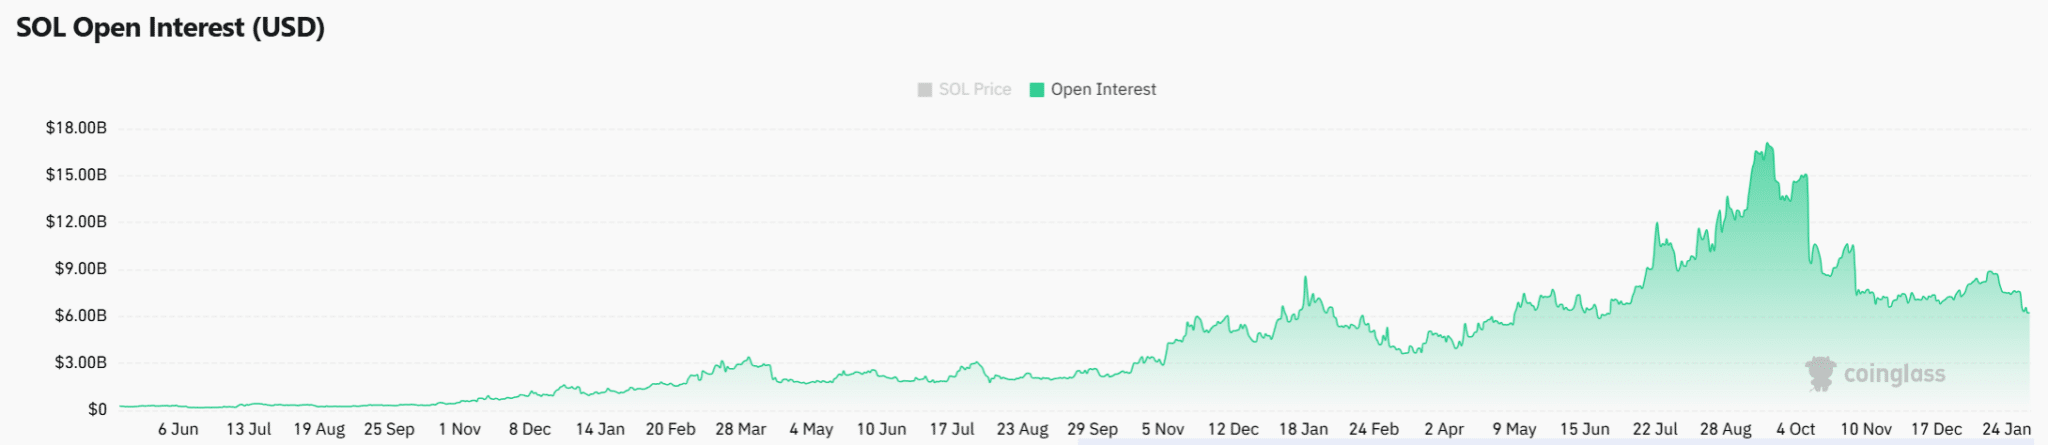Click the $3.00B y-axis label
2048x445 pixels.
pyautogui.click(x=80, y=363)
